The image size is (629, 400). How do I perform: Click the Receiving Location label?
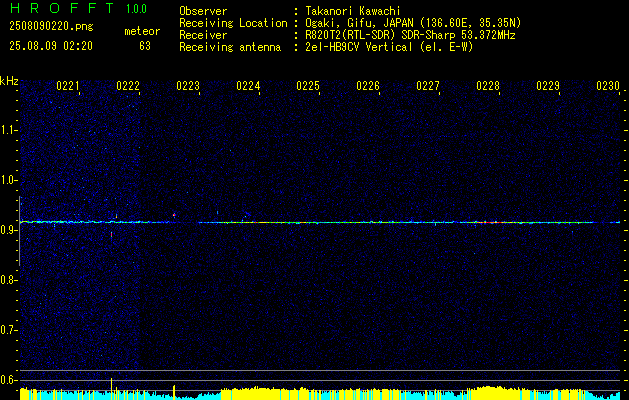point(233,23)
